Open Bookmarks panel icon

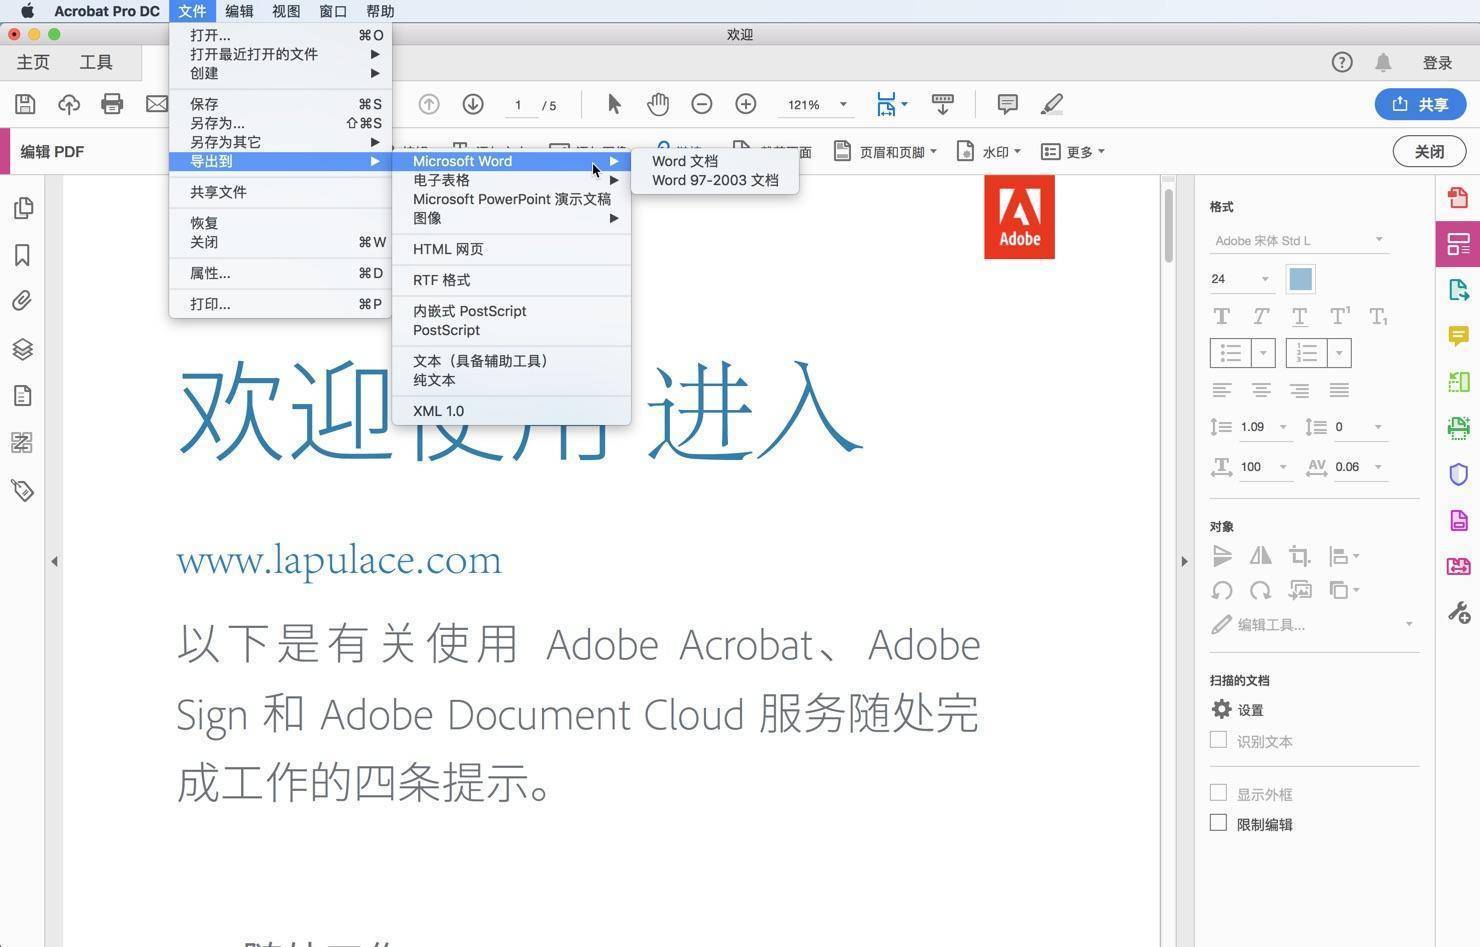click(22, 255)
